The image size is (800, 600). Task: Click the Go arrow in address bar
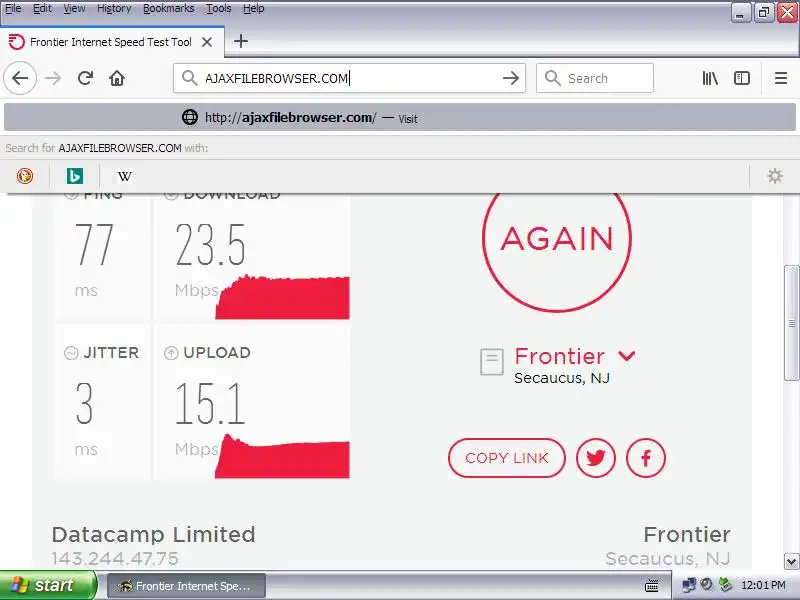(510, 78)
